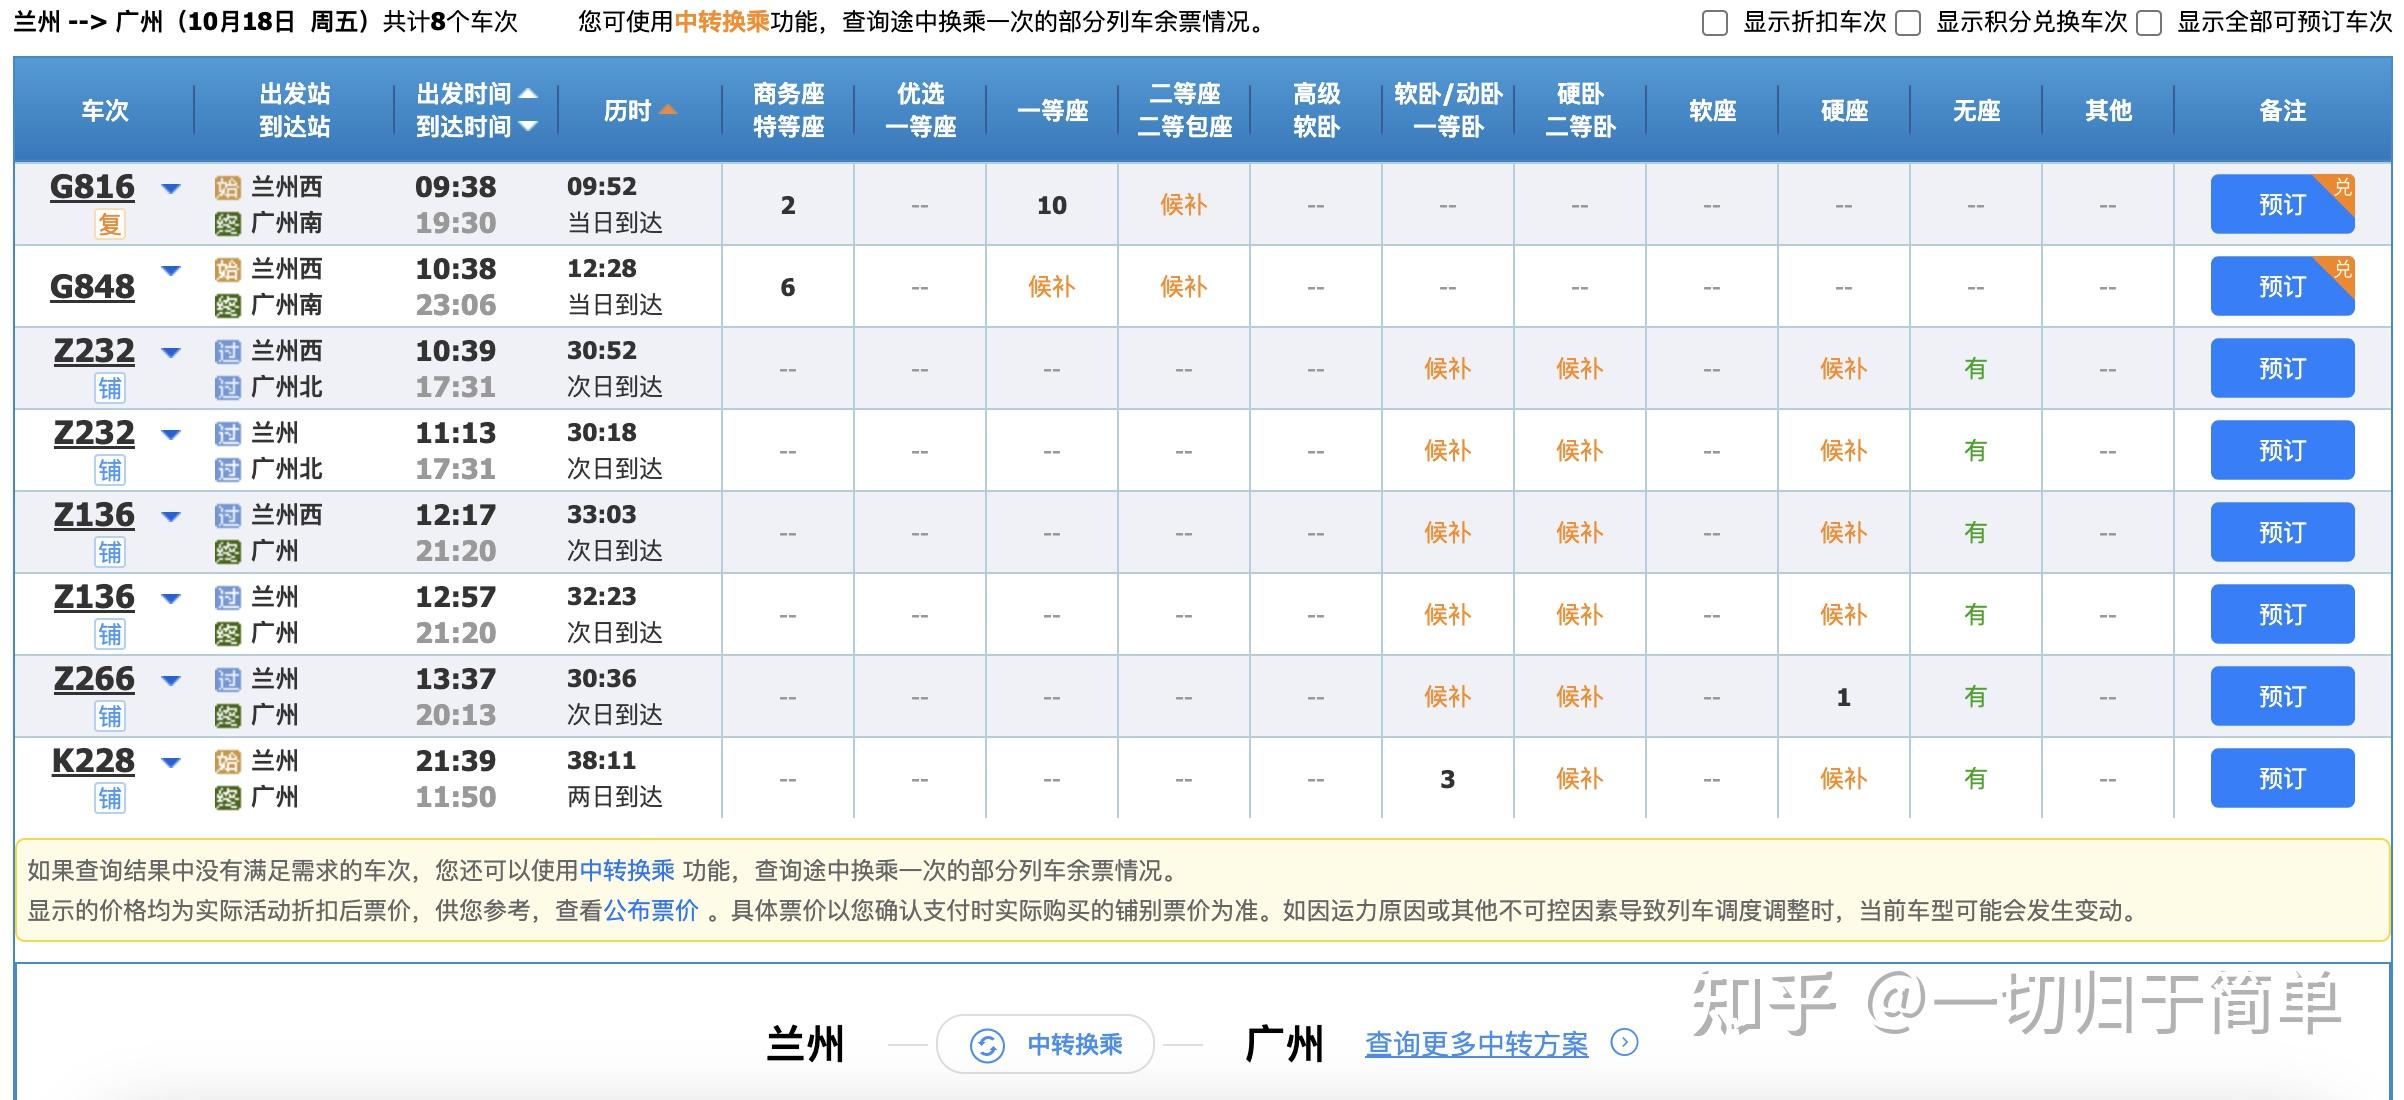Tick 显示积分兑换车次 checkbox
This screenshot has width=2404, height=1100.
click(1908, 23)
